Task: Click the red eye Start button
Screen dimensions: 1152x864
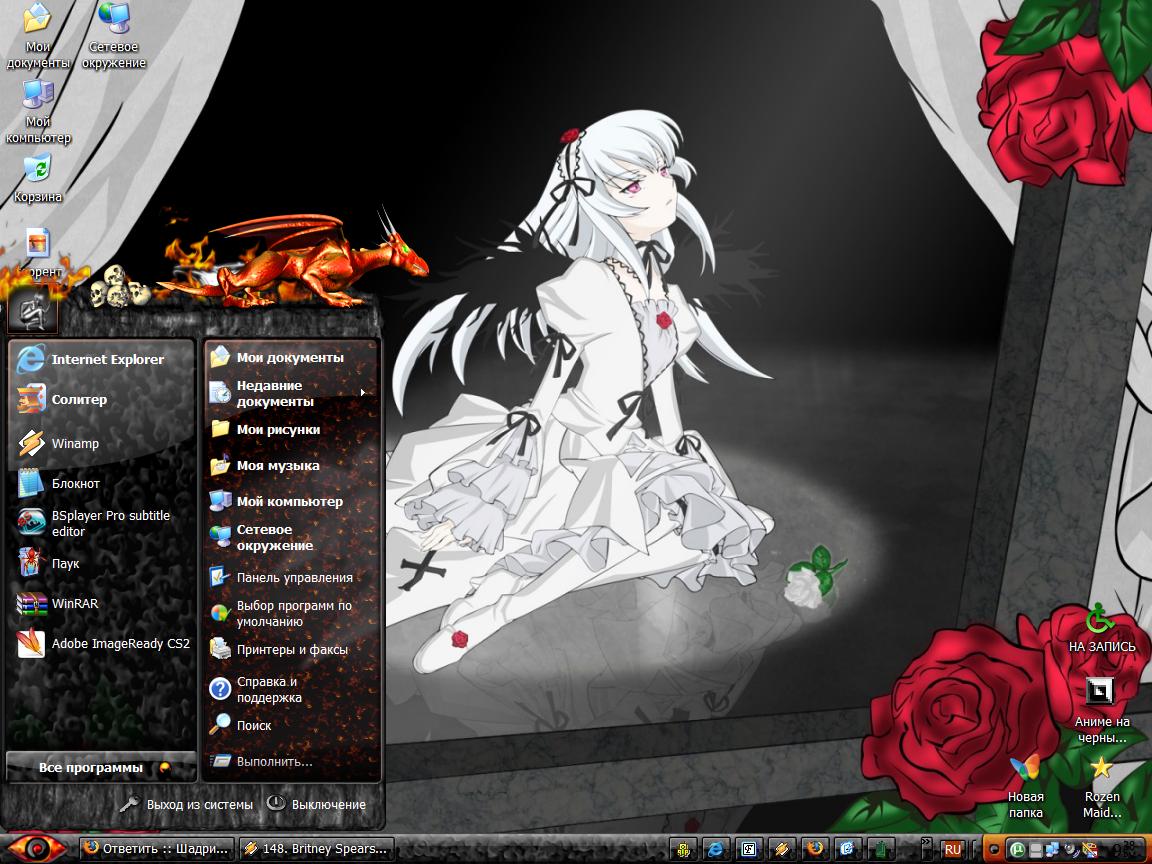Action: point(35,849)
